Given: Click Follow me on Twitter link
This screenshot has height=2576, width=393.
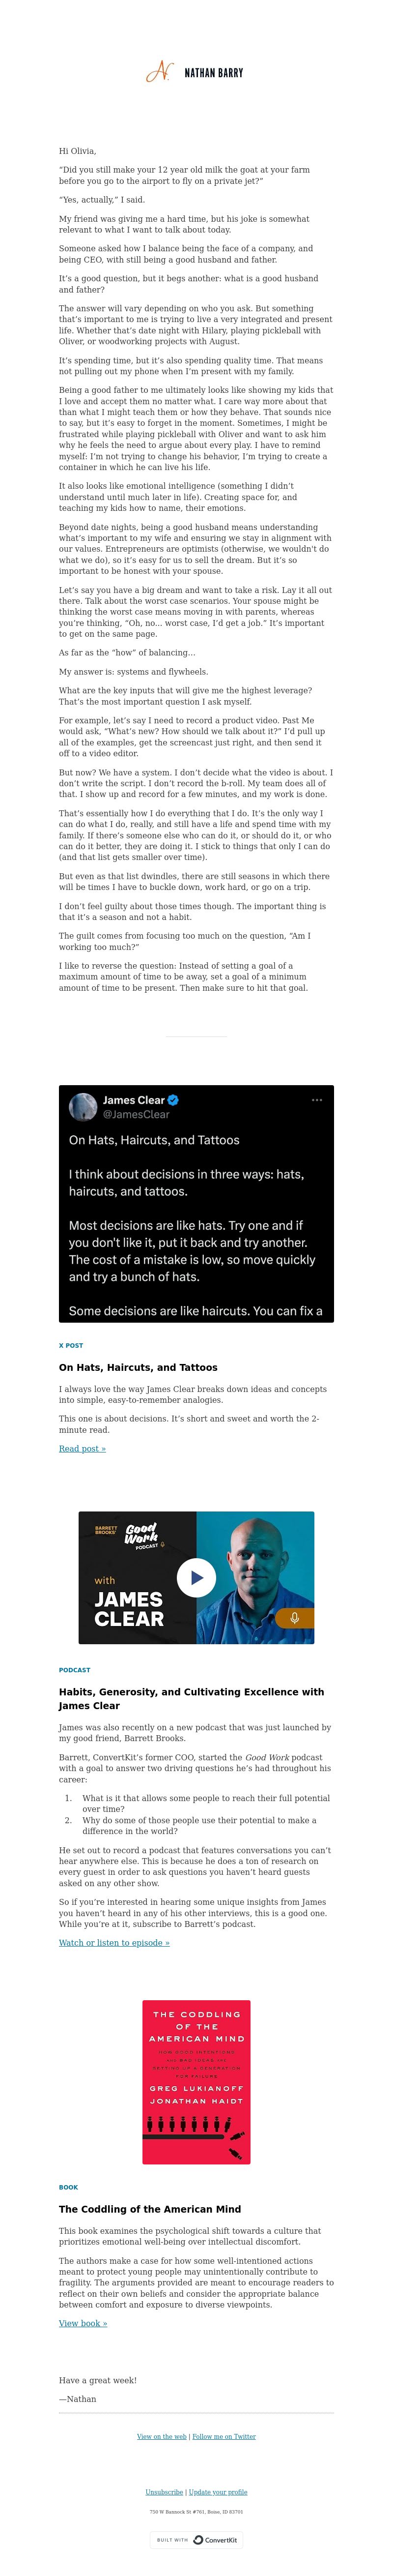Looking at the screenshot, I should [x=224, y=2436].
